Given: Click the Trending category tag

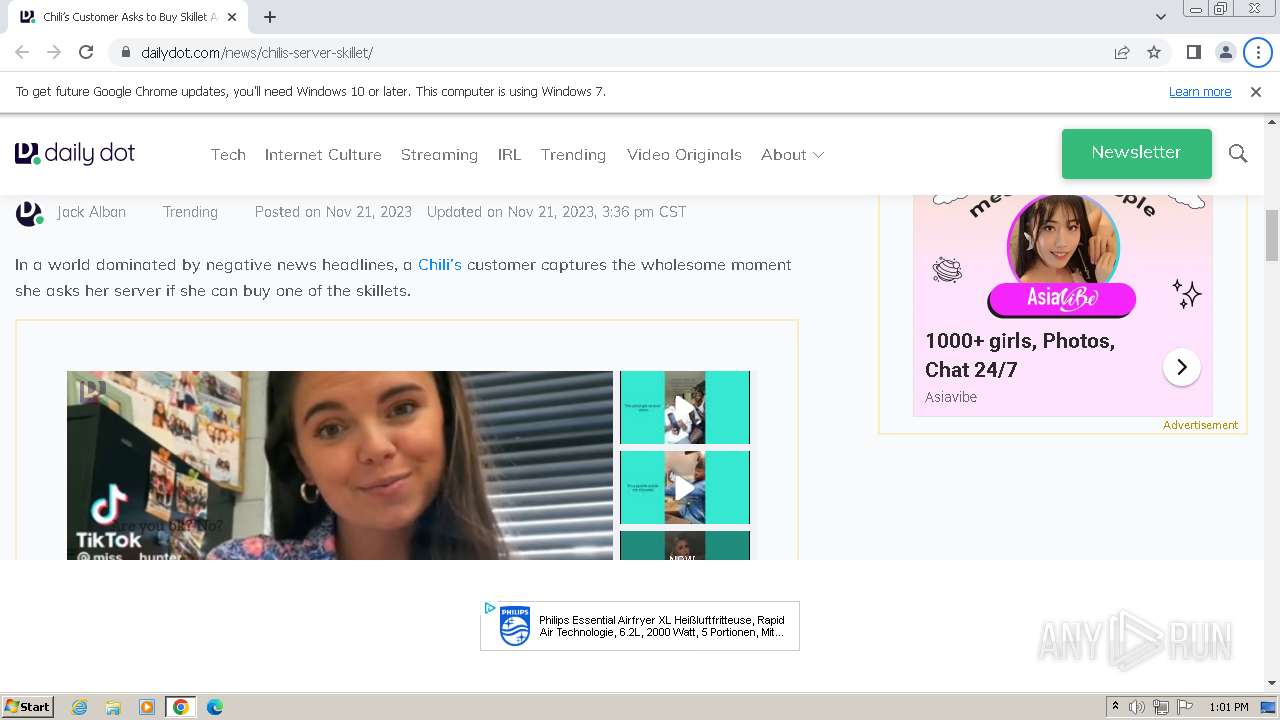Looking at the screenshot, I should click(x=190, y=212).
